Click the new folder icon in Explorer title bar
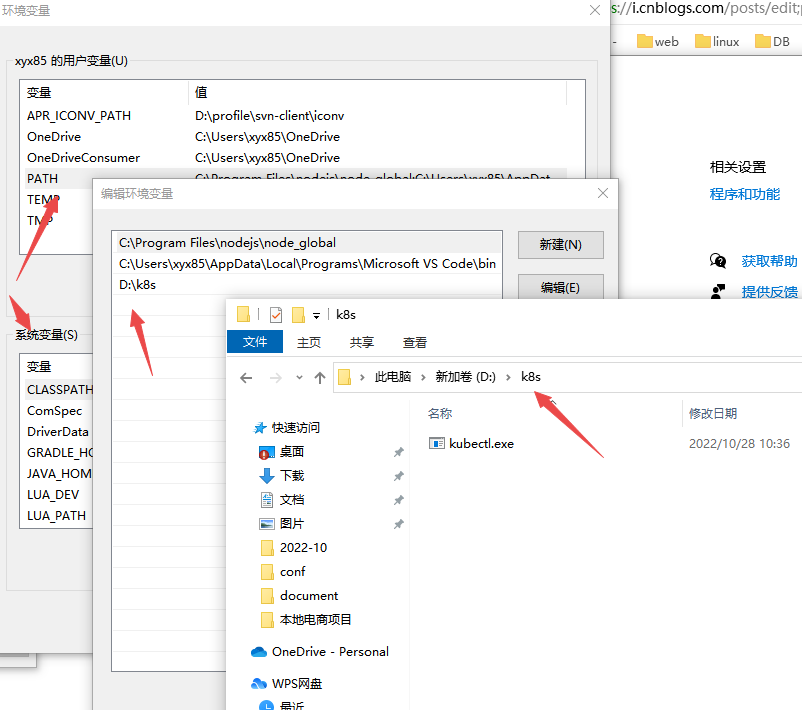This screenshot has width=802, height=710. click(298, 315)
